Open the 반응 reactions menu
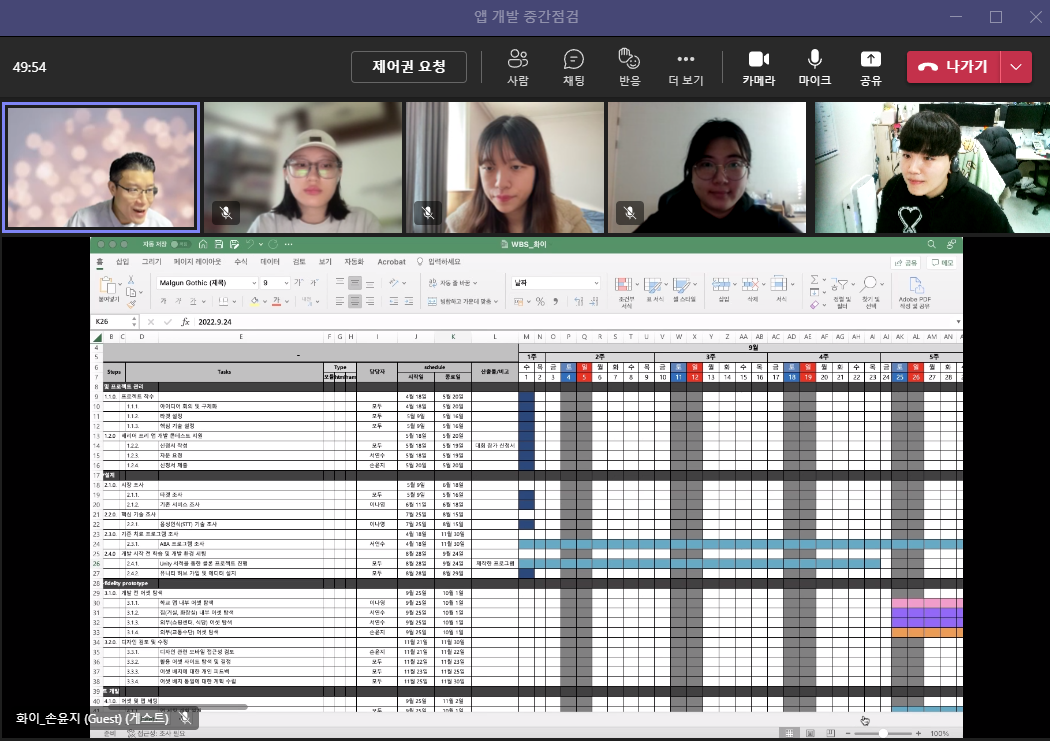Screen dimensions: 1050x741 629,67
